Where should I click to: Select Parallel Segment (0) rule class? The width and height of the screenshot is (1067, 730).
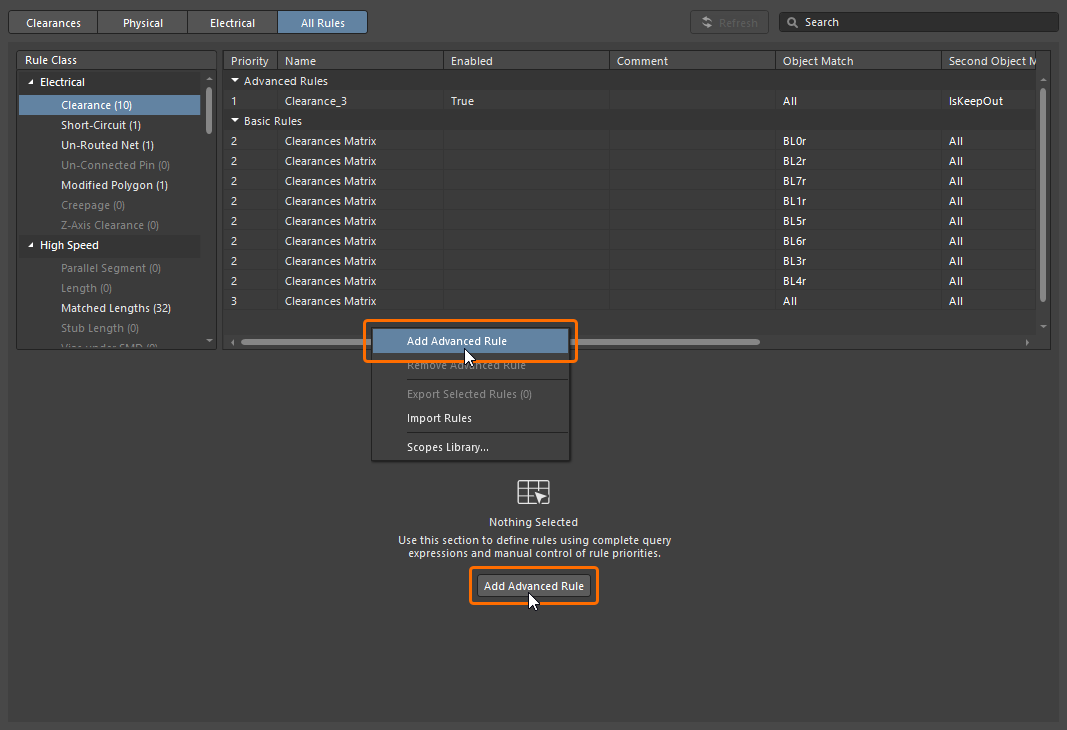(111, 268)
